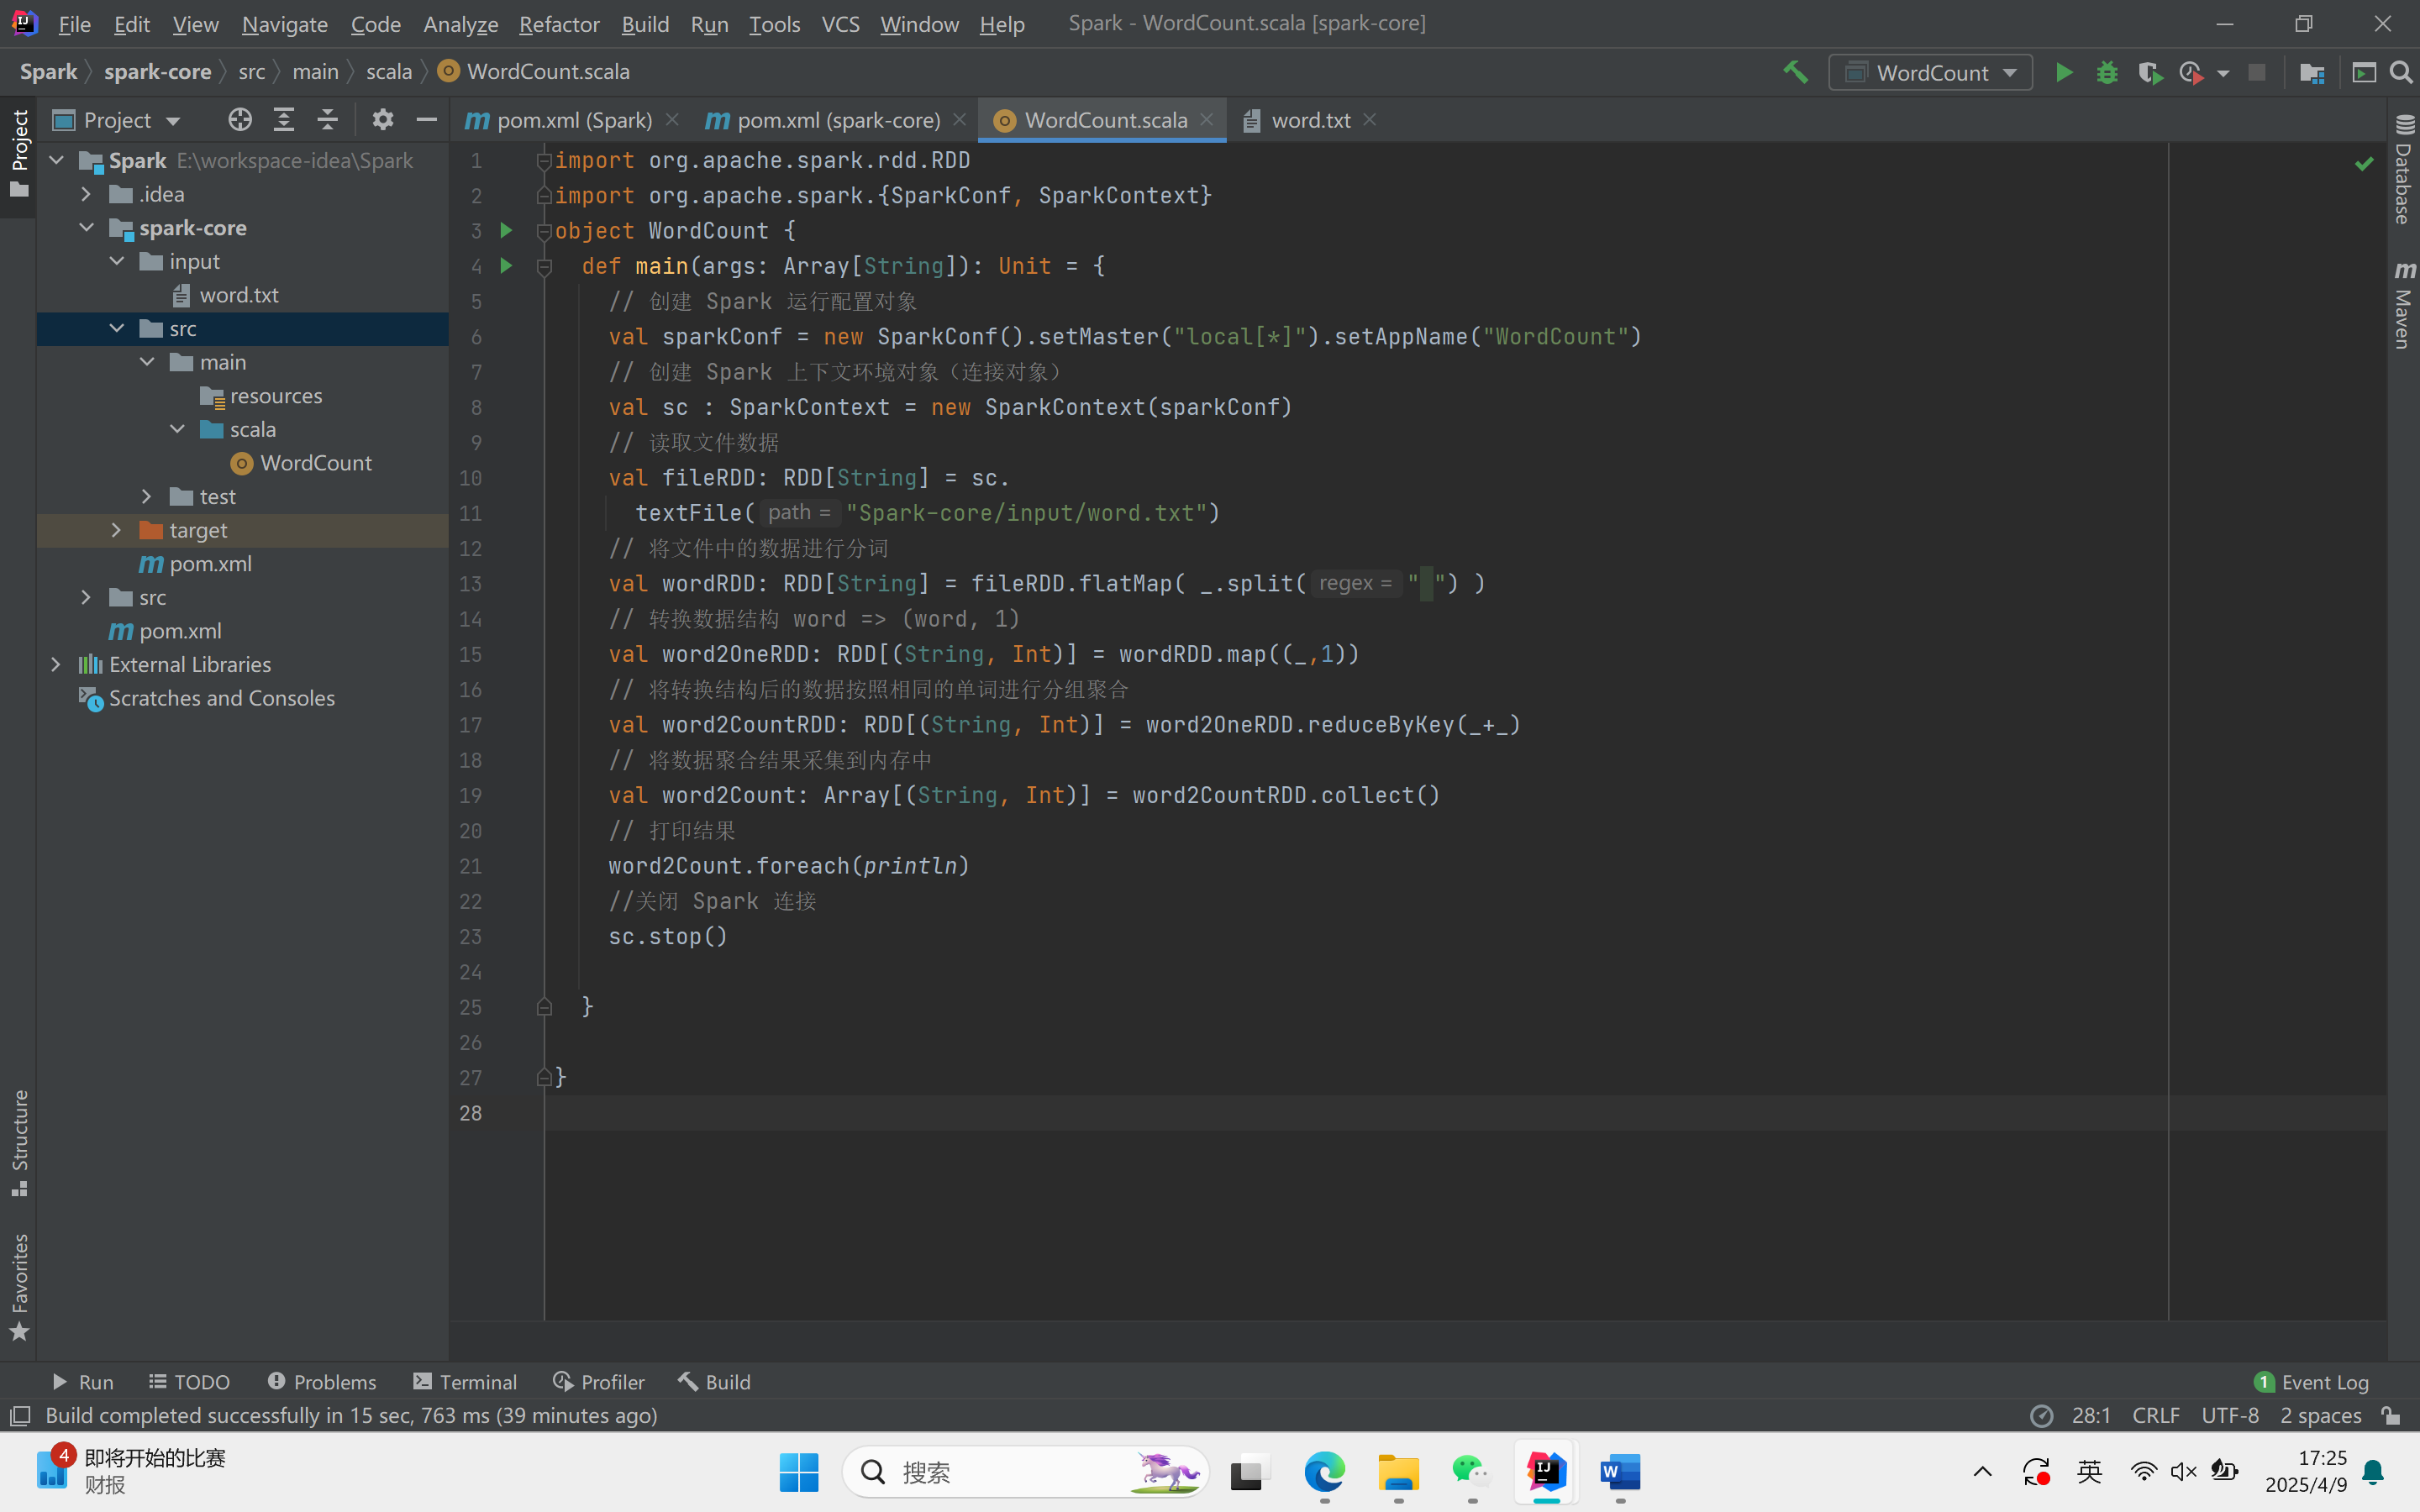Open the Maven tool window
The width and height of the screenshot is (2420, 1512).
(2404, 305)
